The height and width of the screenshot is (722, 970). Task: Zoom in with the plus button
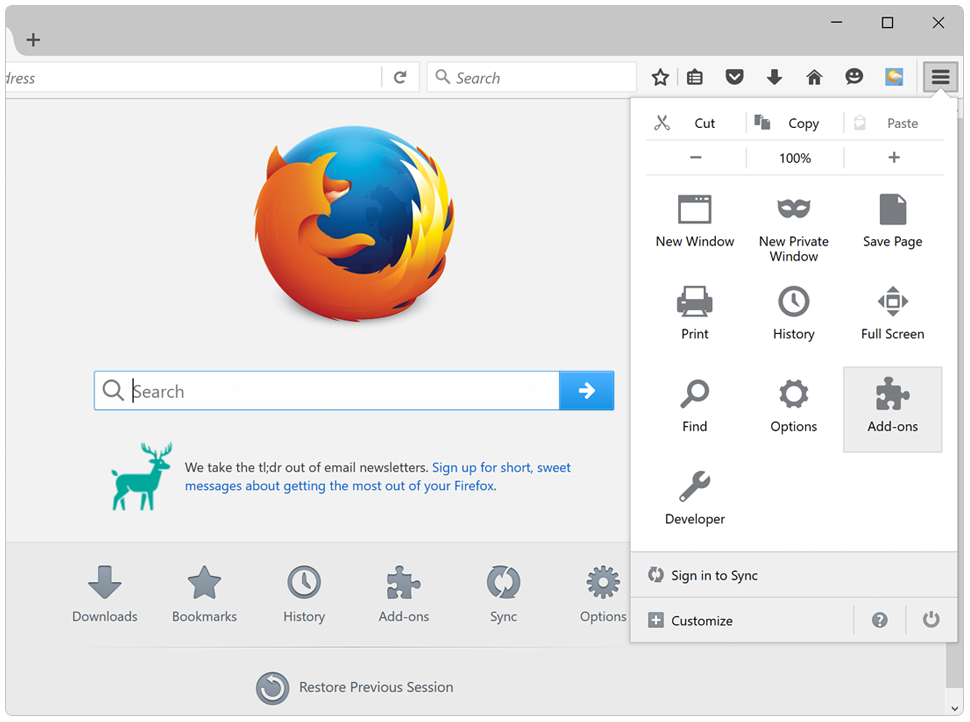[x=894, y=157]
